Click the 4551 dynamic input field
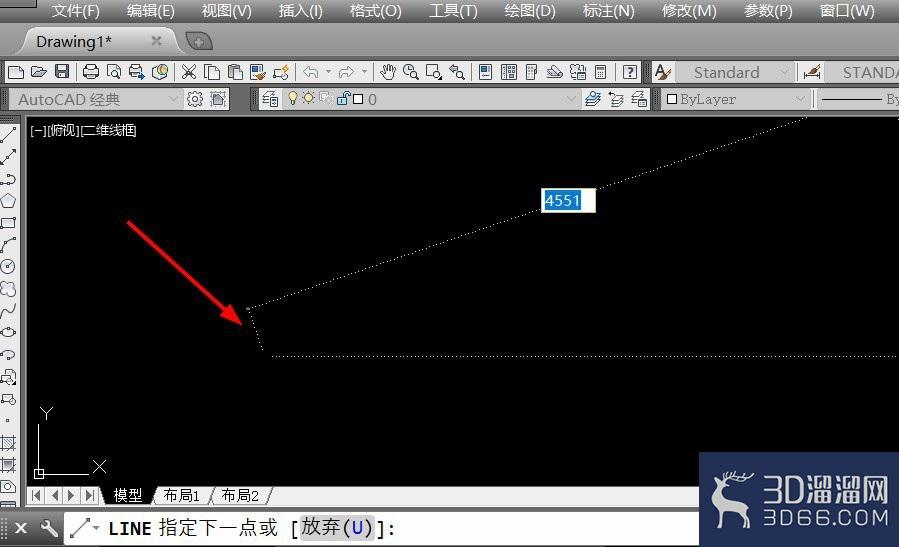Image resolution: width=899 pixels, height=547 pixels. coord(568,201)
